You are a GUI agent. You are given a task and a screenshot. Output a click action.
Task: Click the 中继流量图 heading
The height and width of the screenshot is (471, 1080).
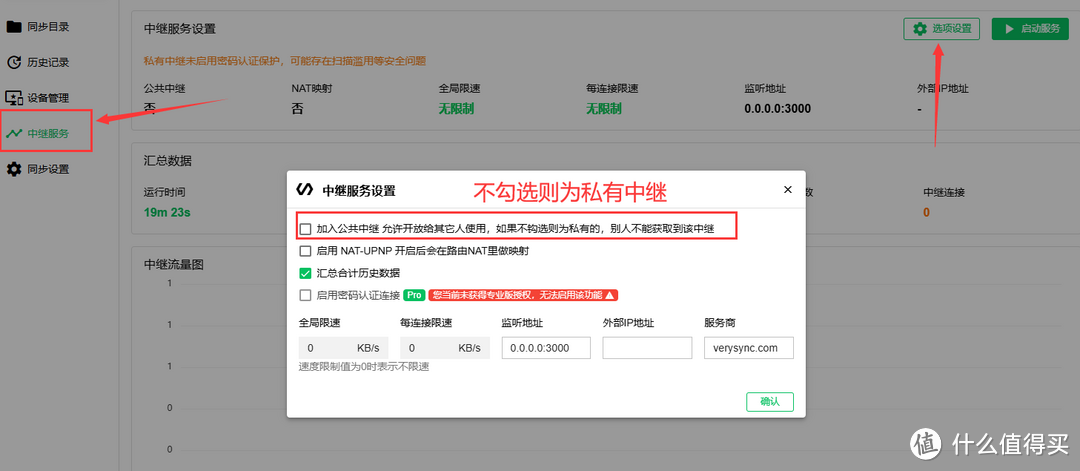174,264
